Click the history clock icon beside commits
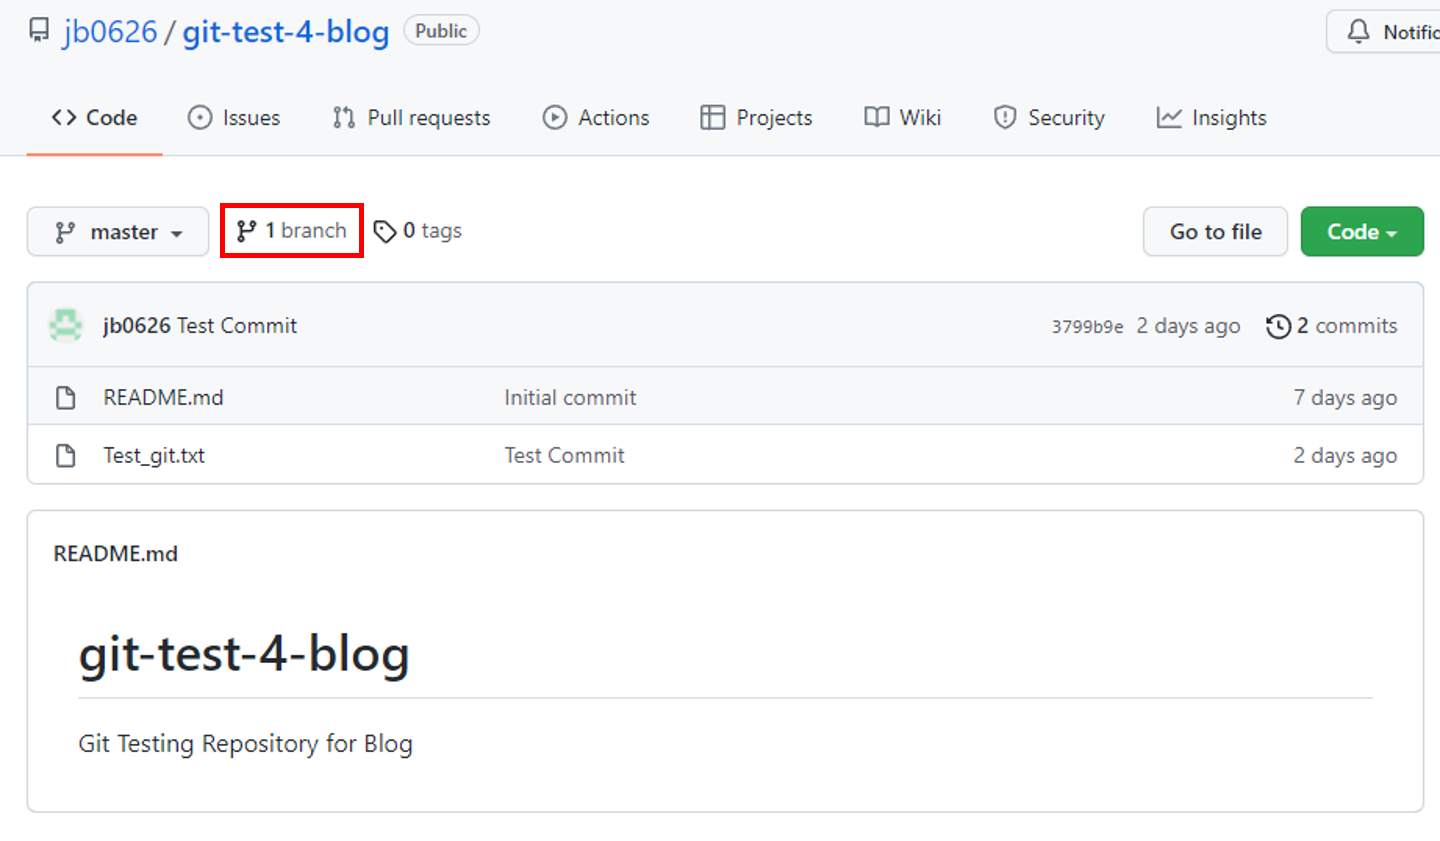Viewport: 1440px width, 841px height. point(1278,326)
